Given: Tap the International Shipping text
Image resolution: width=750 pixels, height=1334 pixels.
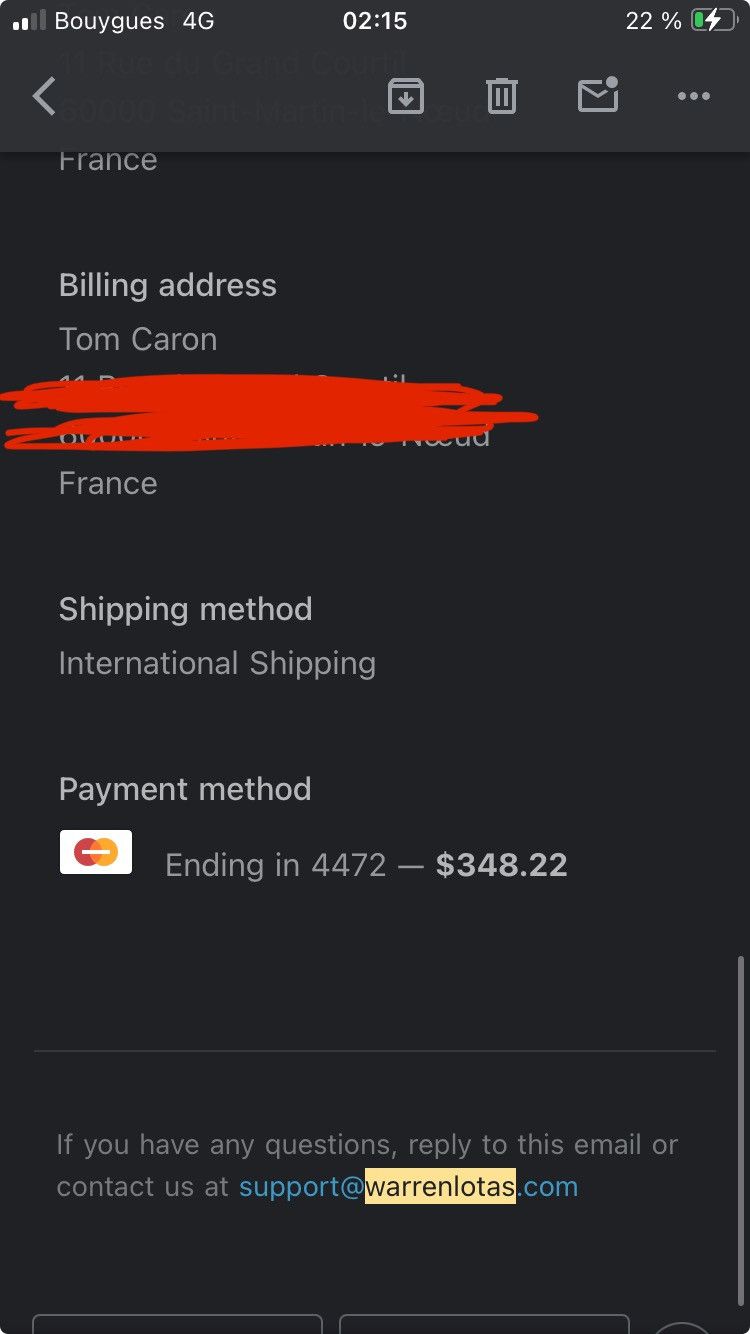Looking at the screenshot, I should click(217, 663).
